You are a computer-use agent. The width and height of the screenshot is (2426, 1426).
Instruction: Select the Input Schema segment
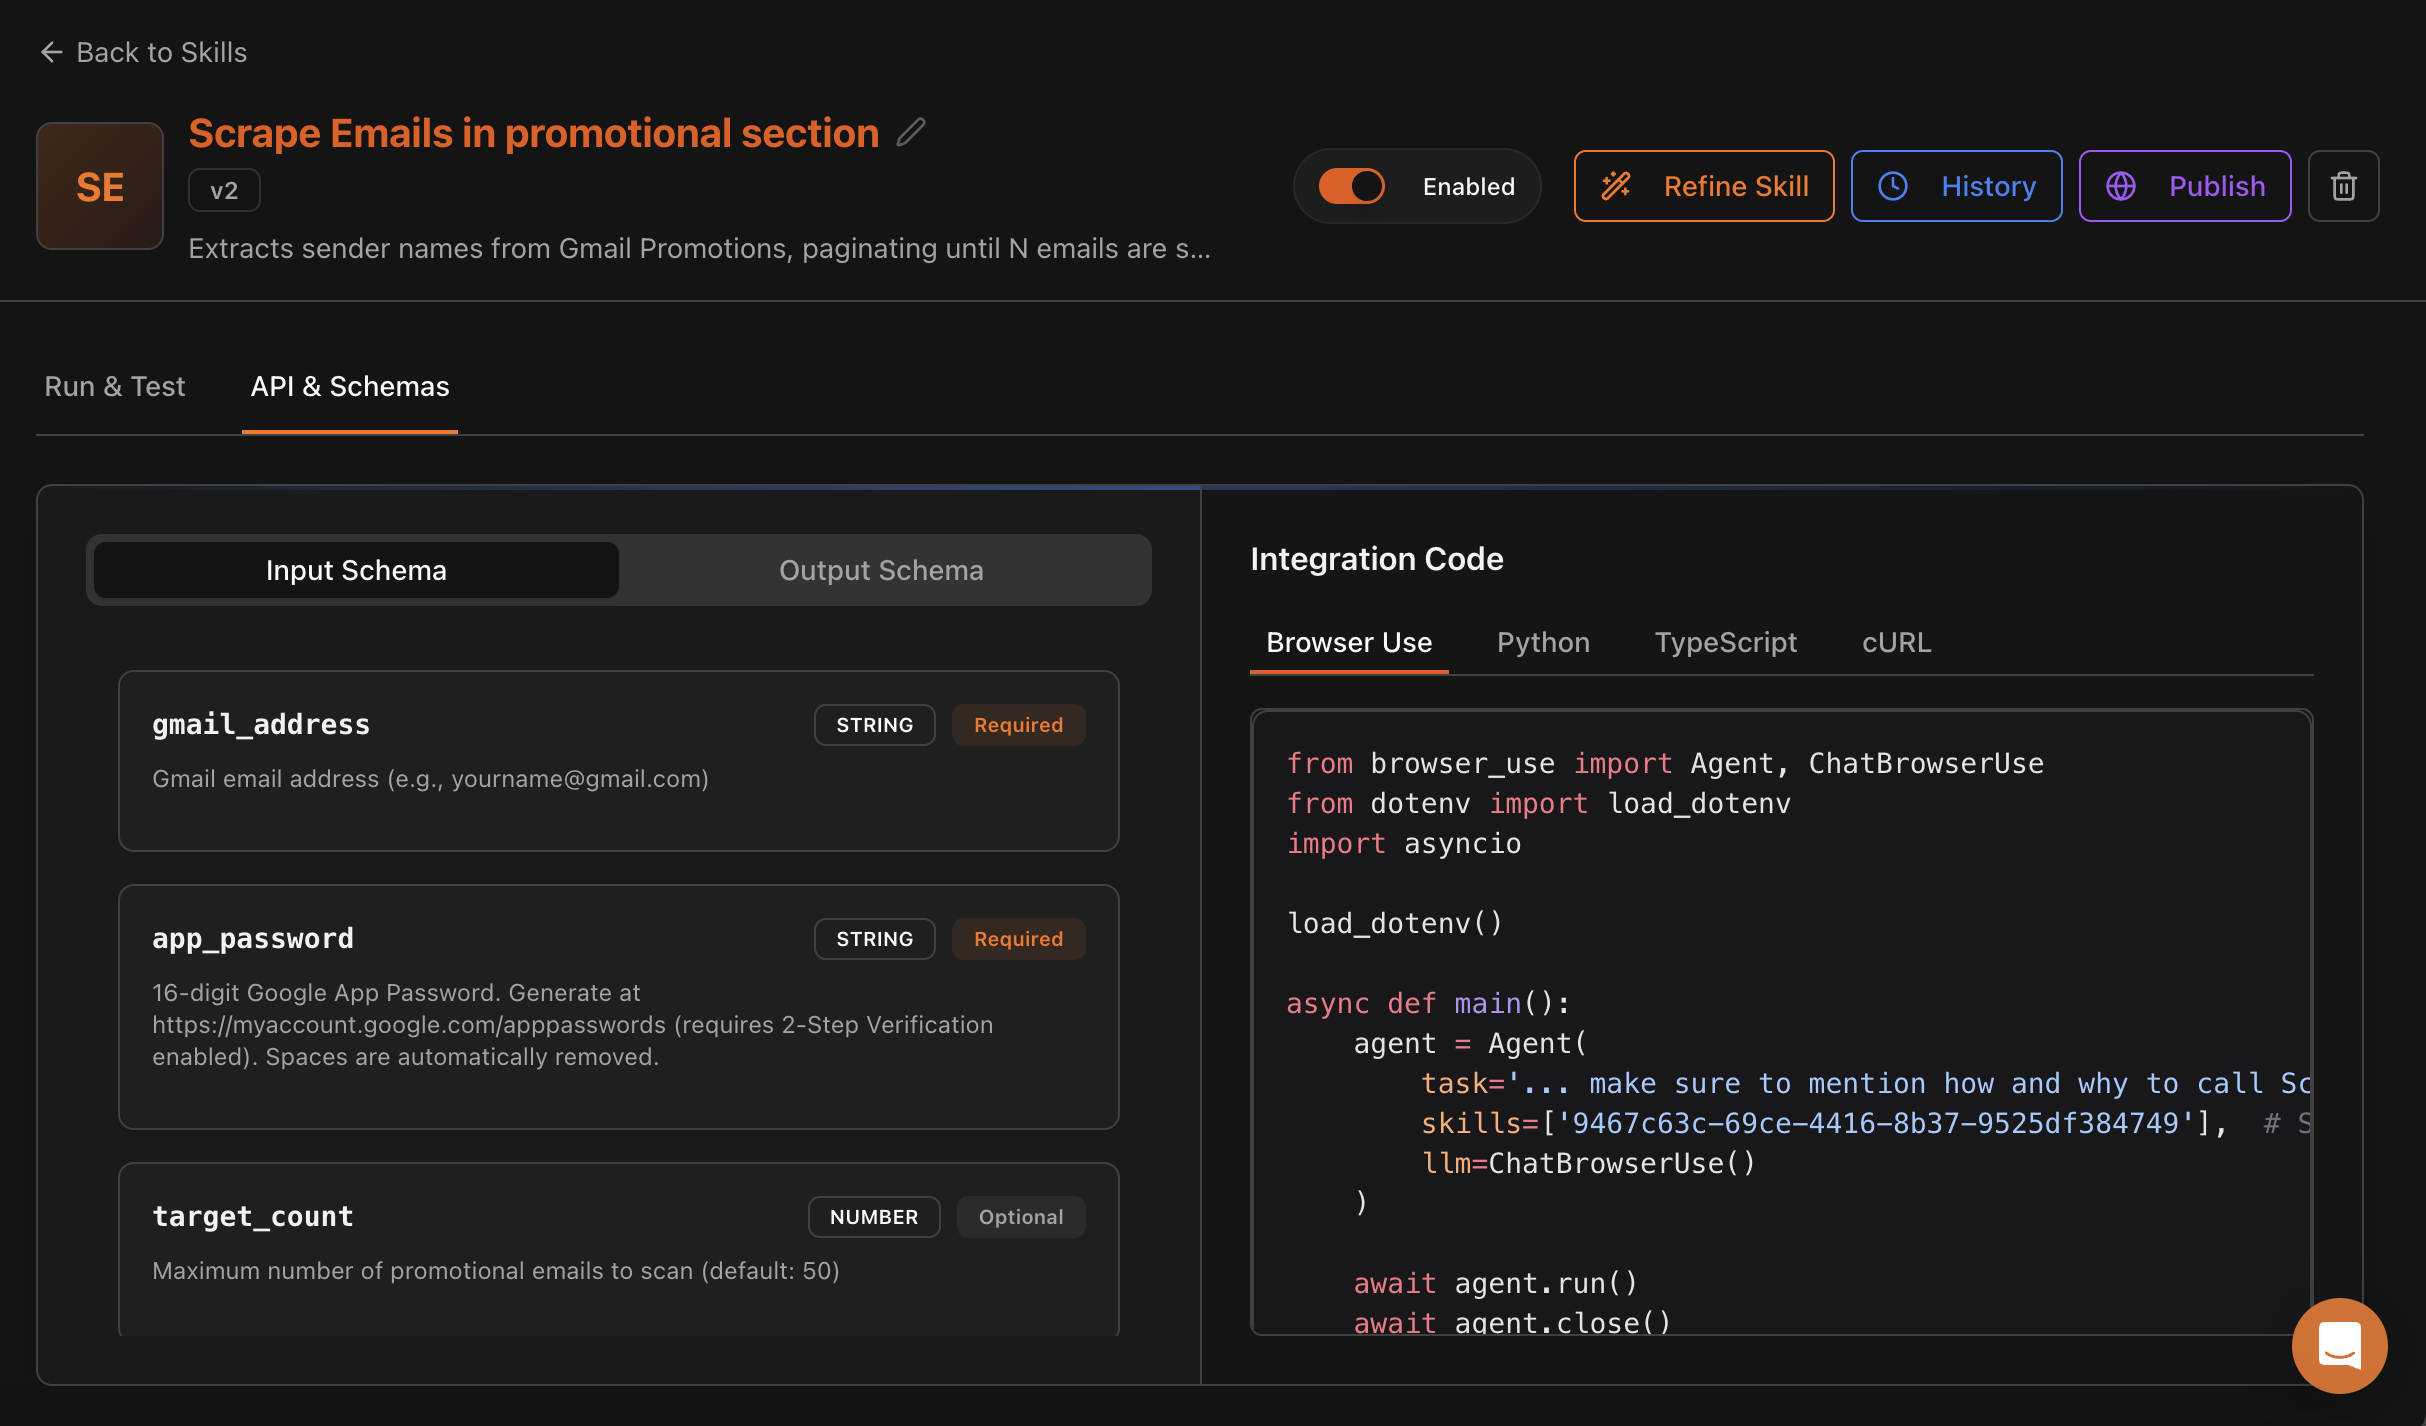coord(356,570)
